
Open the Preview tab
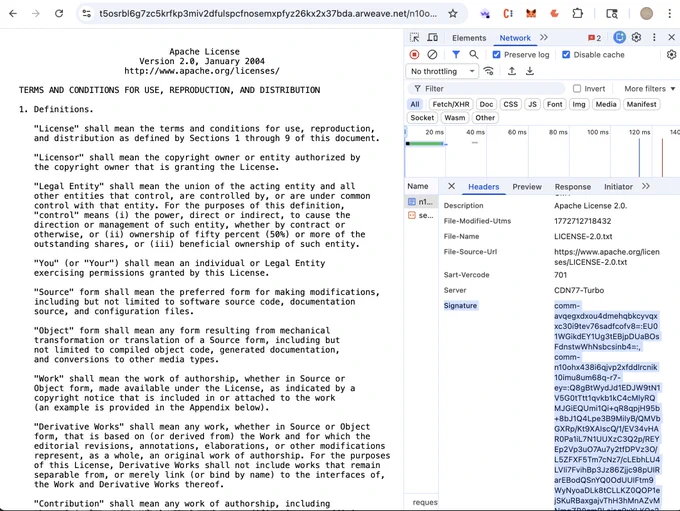pos(527,187)
